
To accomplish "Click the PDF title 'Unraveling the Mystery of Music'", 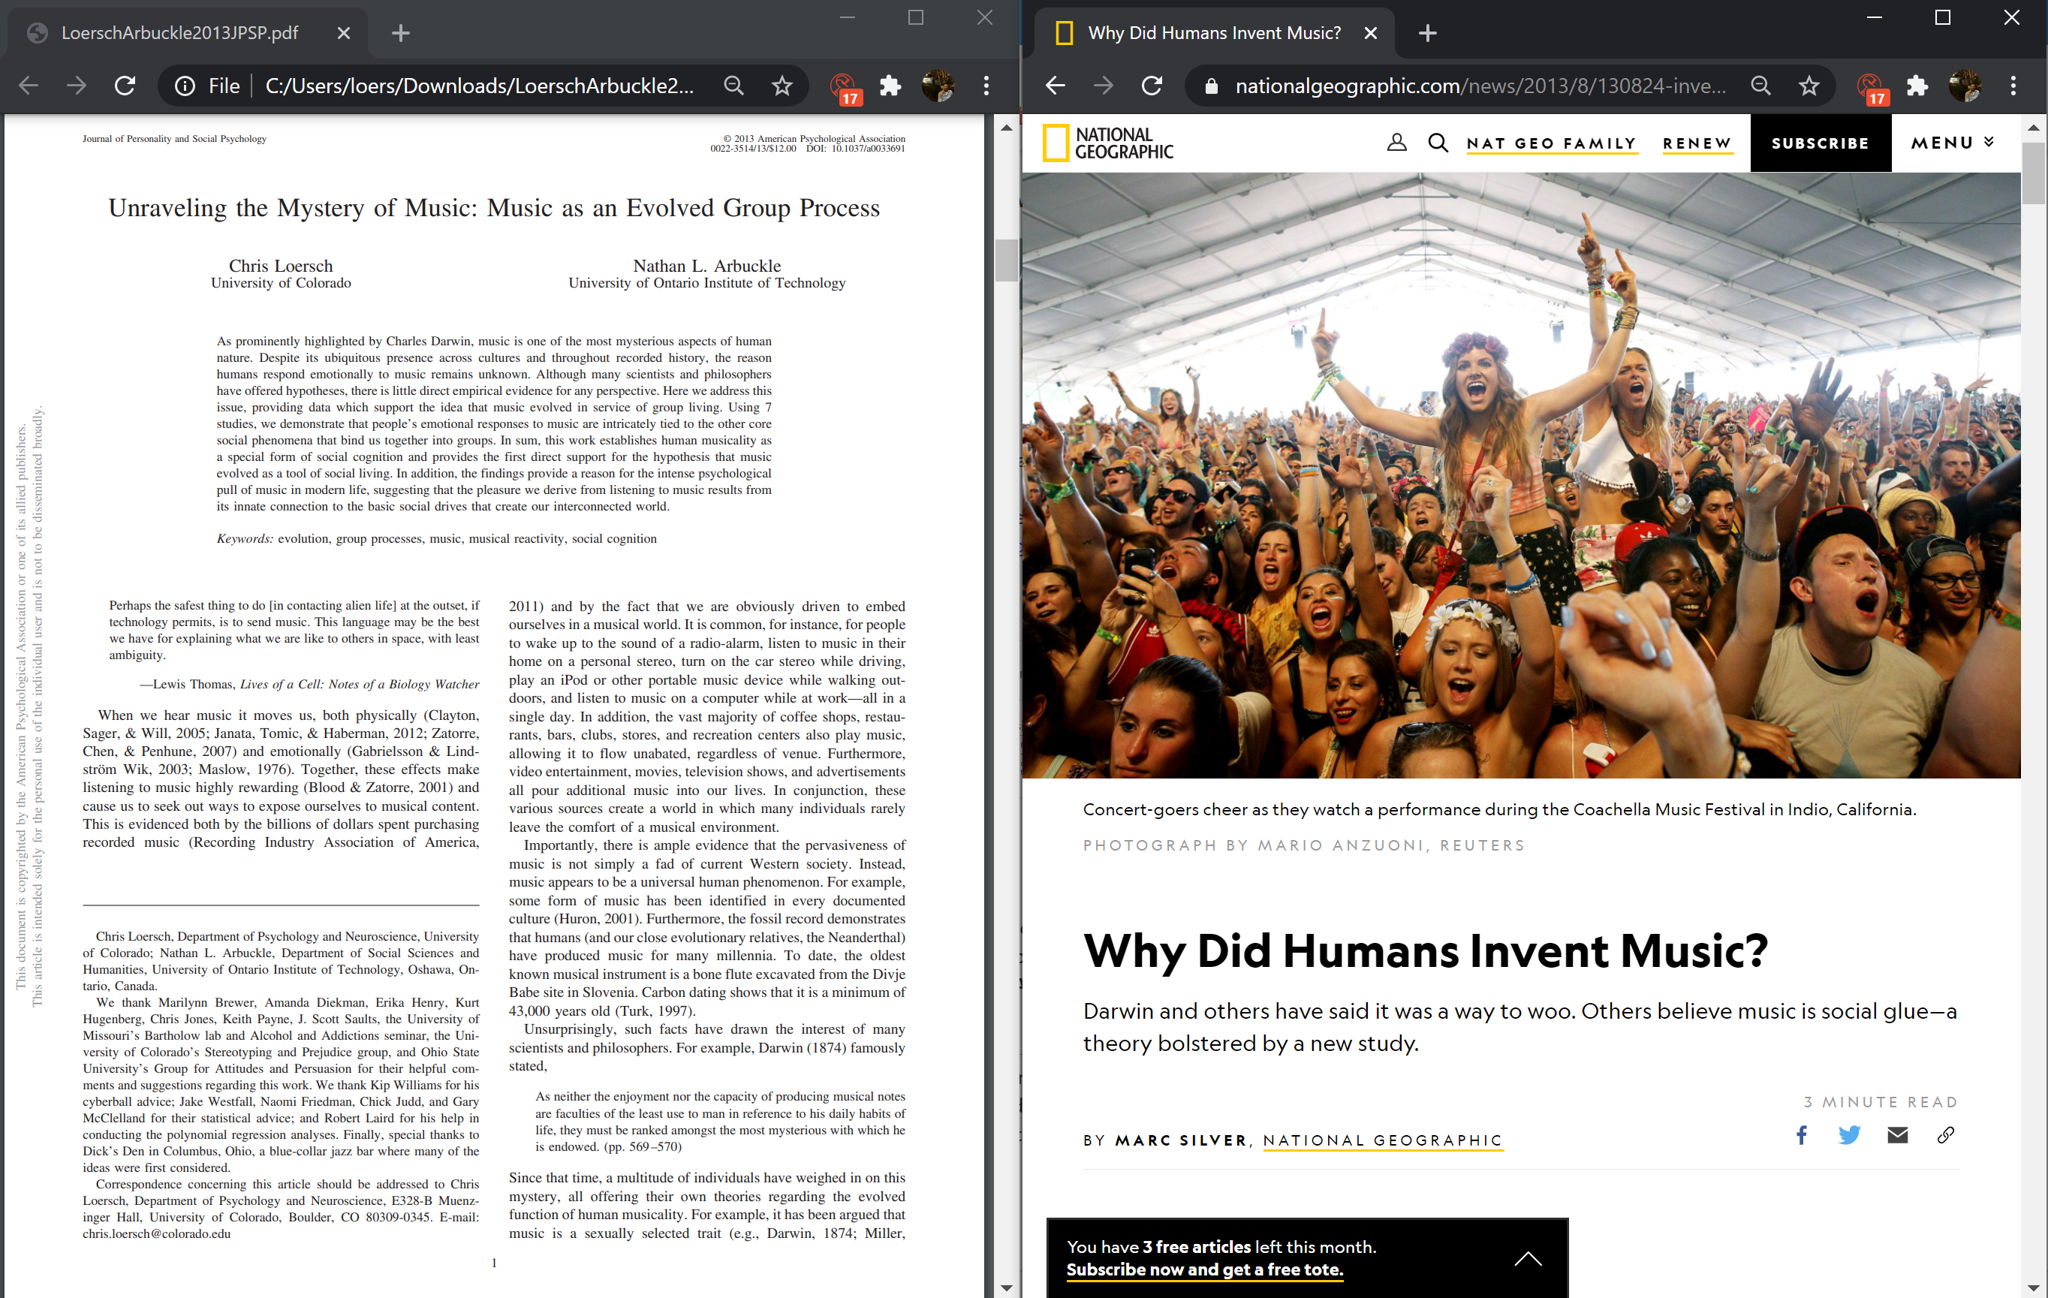I will click(494, 208).
